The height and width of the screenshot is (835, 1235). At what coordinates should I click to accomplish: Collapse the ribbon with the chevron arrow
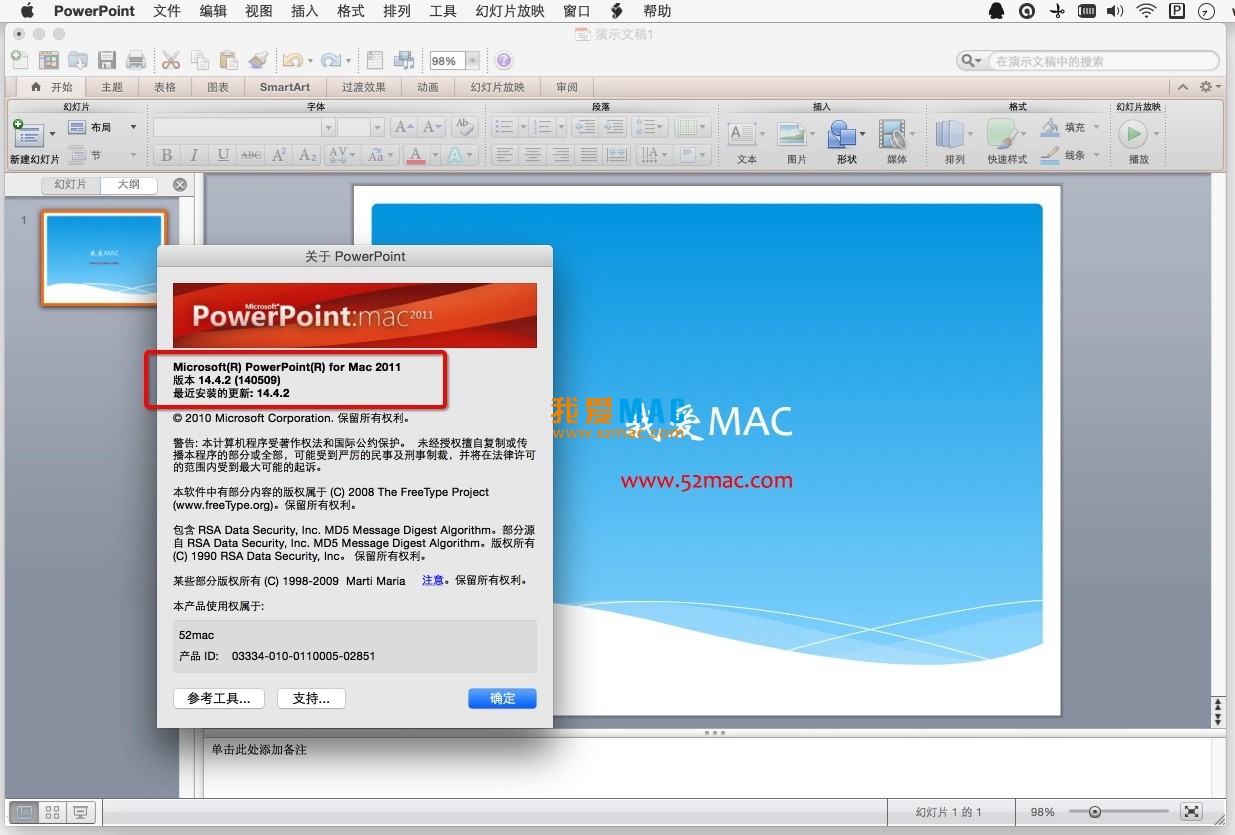[1182, 87]
